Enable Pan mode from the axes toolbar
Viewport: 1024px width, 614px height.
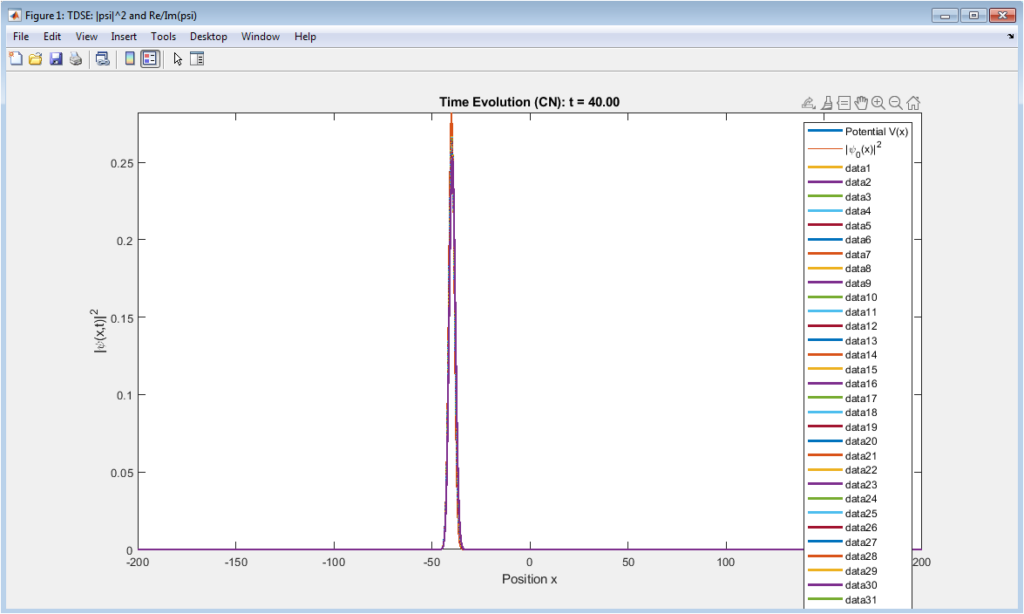pos(861,101)
